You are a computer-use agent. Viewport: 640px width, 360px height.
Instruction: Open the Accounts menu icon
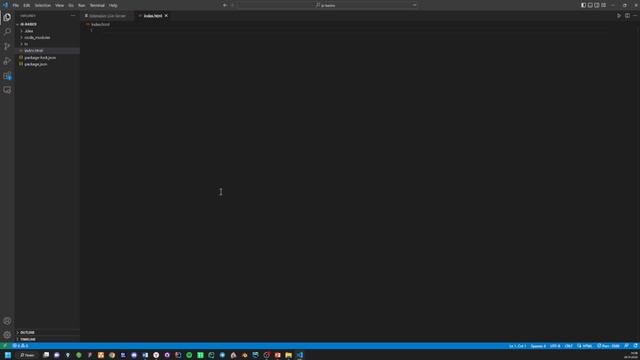point(7,321)
